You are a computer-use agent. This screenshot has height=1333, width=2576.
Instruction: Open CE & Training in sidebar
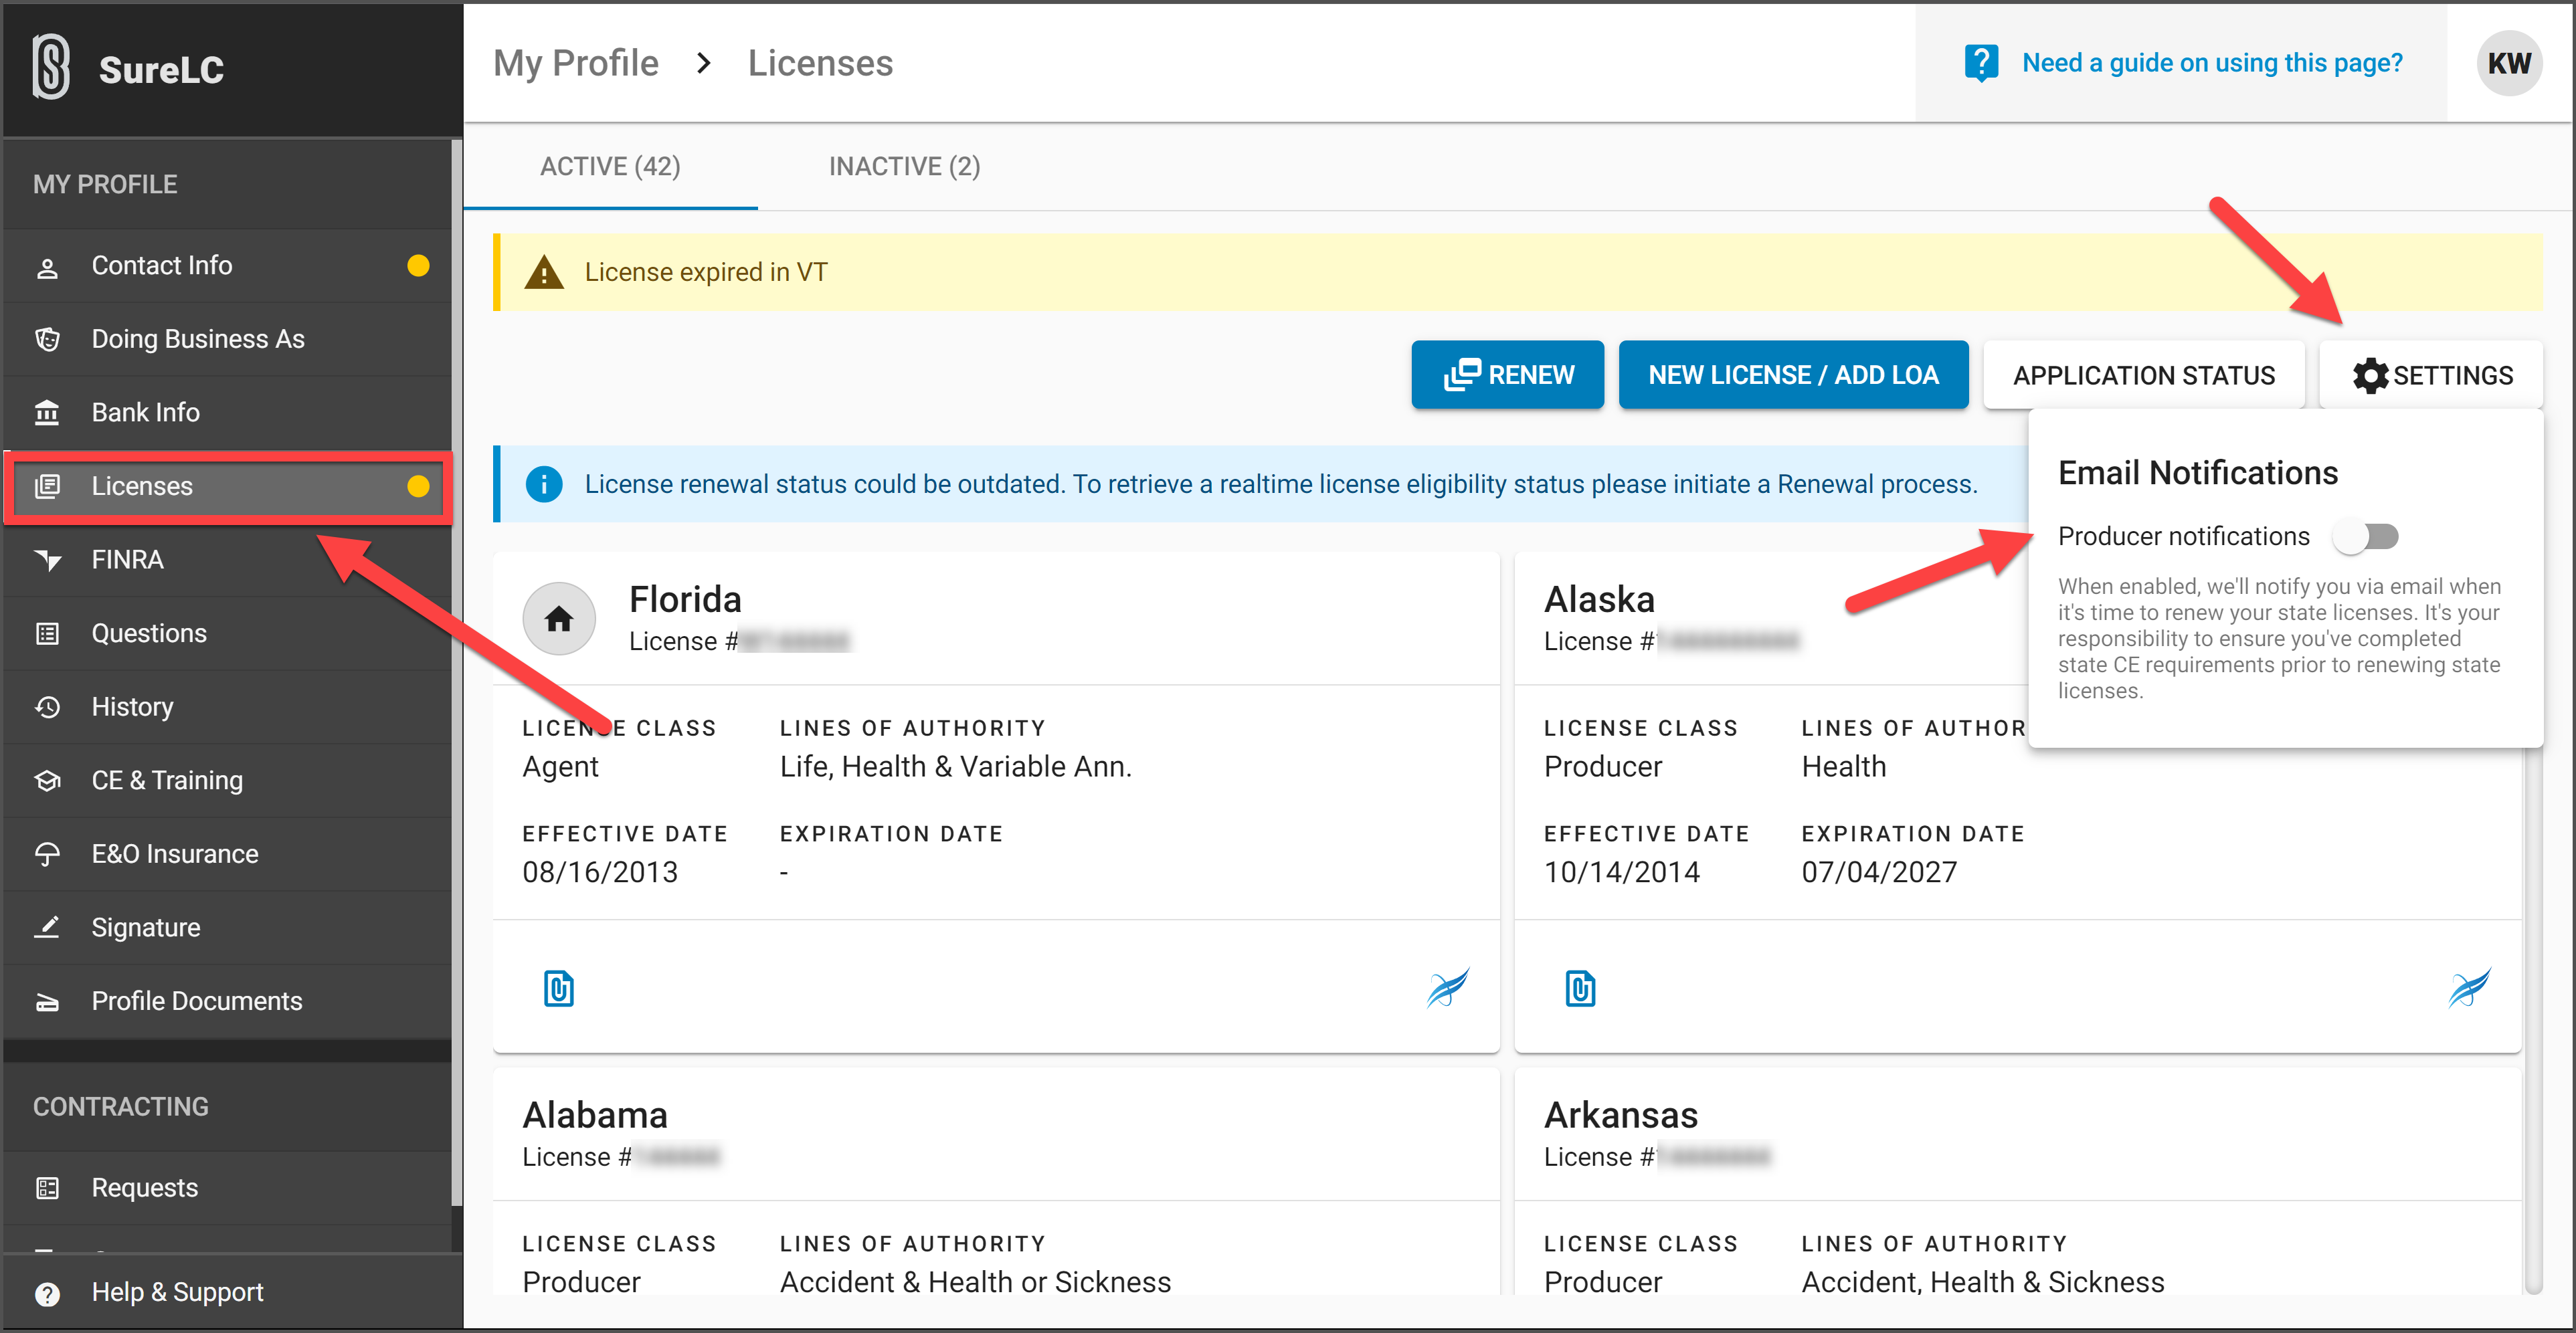[228, 780]
